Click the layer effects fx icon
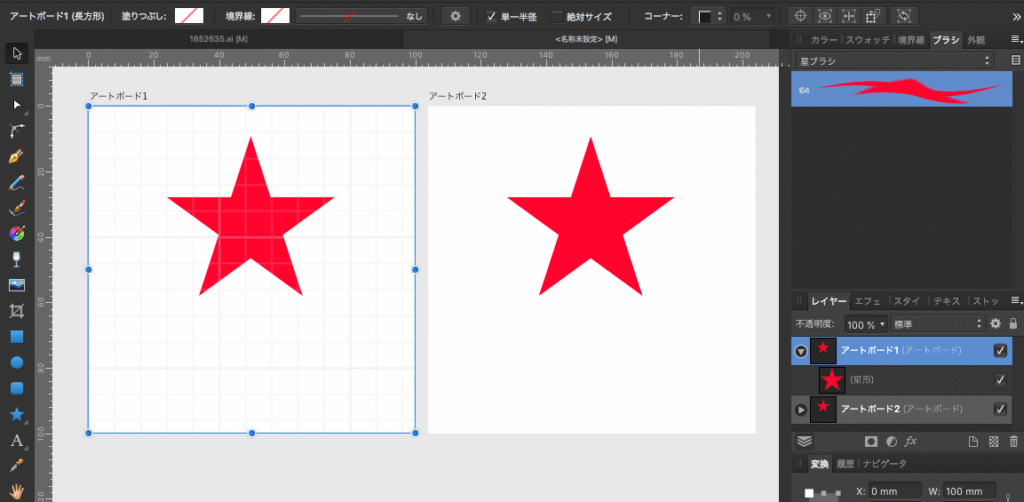This screenshot has width=1024, height=502. click(911, 441)
